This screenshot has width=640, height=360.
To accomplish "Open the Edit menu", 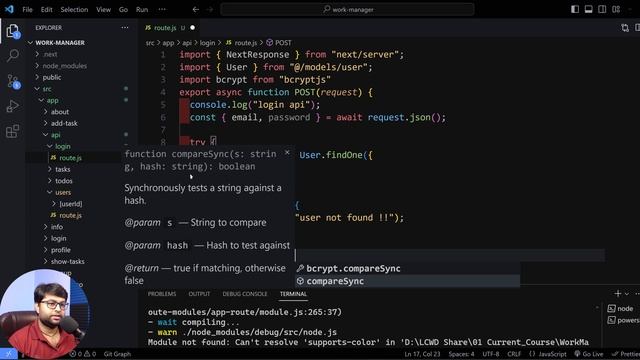I will click(x=47, y=9).
